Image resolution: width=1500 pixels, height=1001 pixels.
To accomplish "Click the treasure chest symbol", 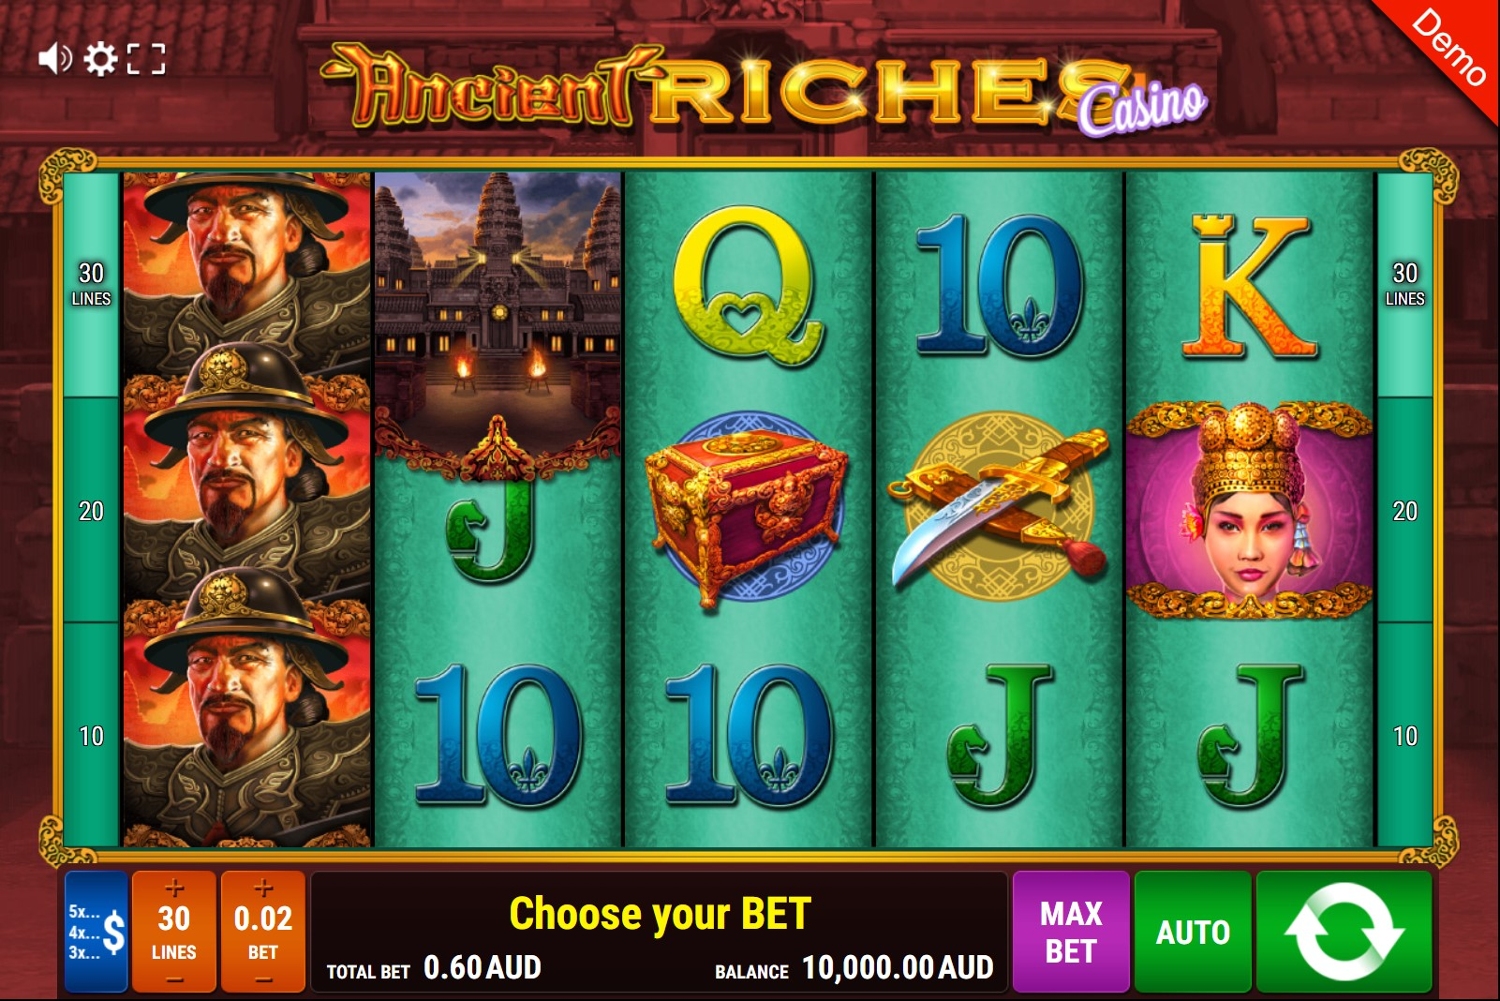I will pyautogui.click(x=747, y=510).
